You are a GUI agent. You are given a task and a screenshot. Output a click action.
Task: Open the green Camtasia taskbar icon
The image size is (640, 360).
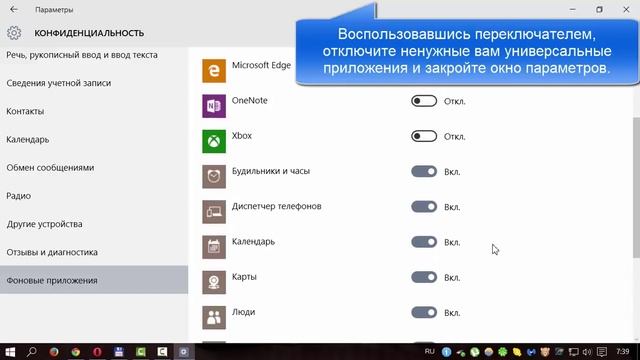pyautogui.click(x=141, y=351)
